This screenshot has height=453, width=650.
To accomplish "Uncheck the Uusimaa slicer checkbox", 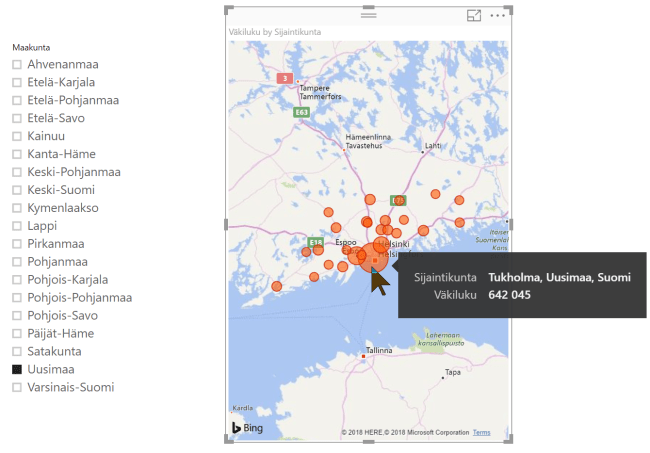I will [x=17, y=369].
